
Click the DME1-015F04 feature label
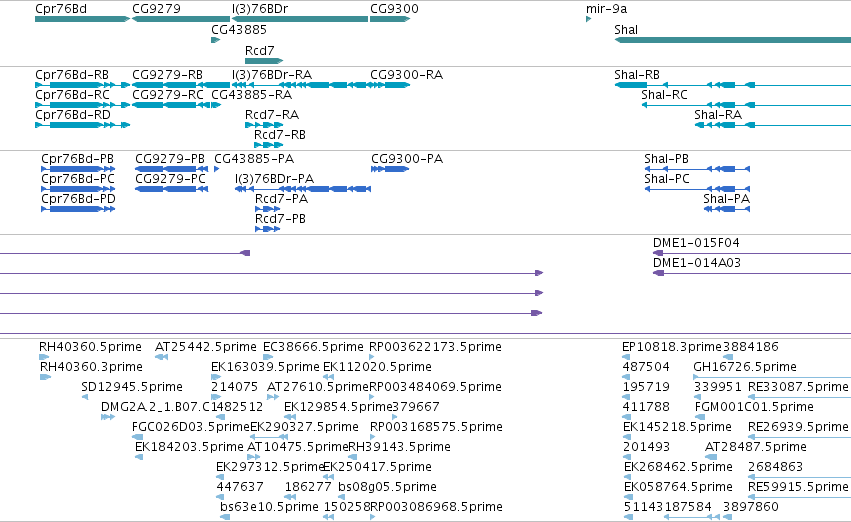[x=696, y=243]
